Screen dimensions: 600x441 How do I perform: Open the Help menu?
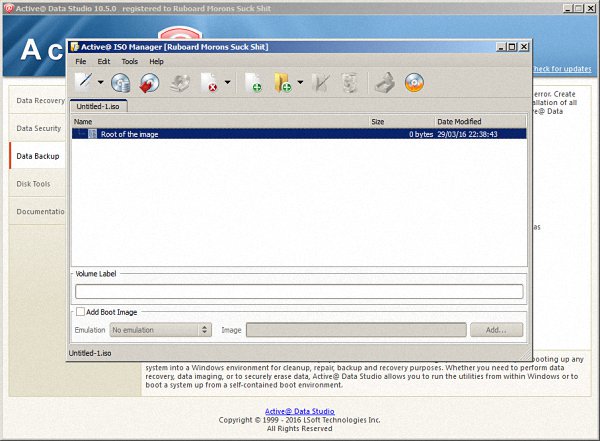(156, 62)
